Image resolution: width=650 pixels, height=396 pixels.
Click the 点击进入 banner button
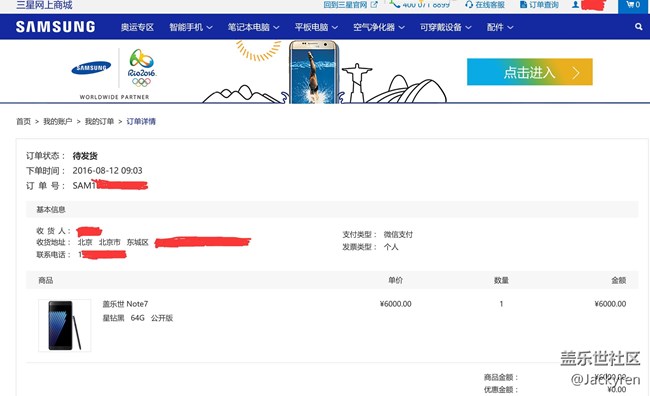tap(529, 72)
